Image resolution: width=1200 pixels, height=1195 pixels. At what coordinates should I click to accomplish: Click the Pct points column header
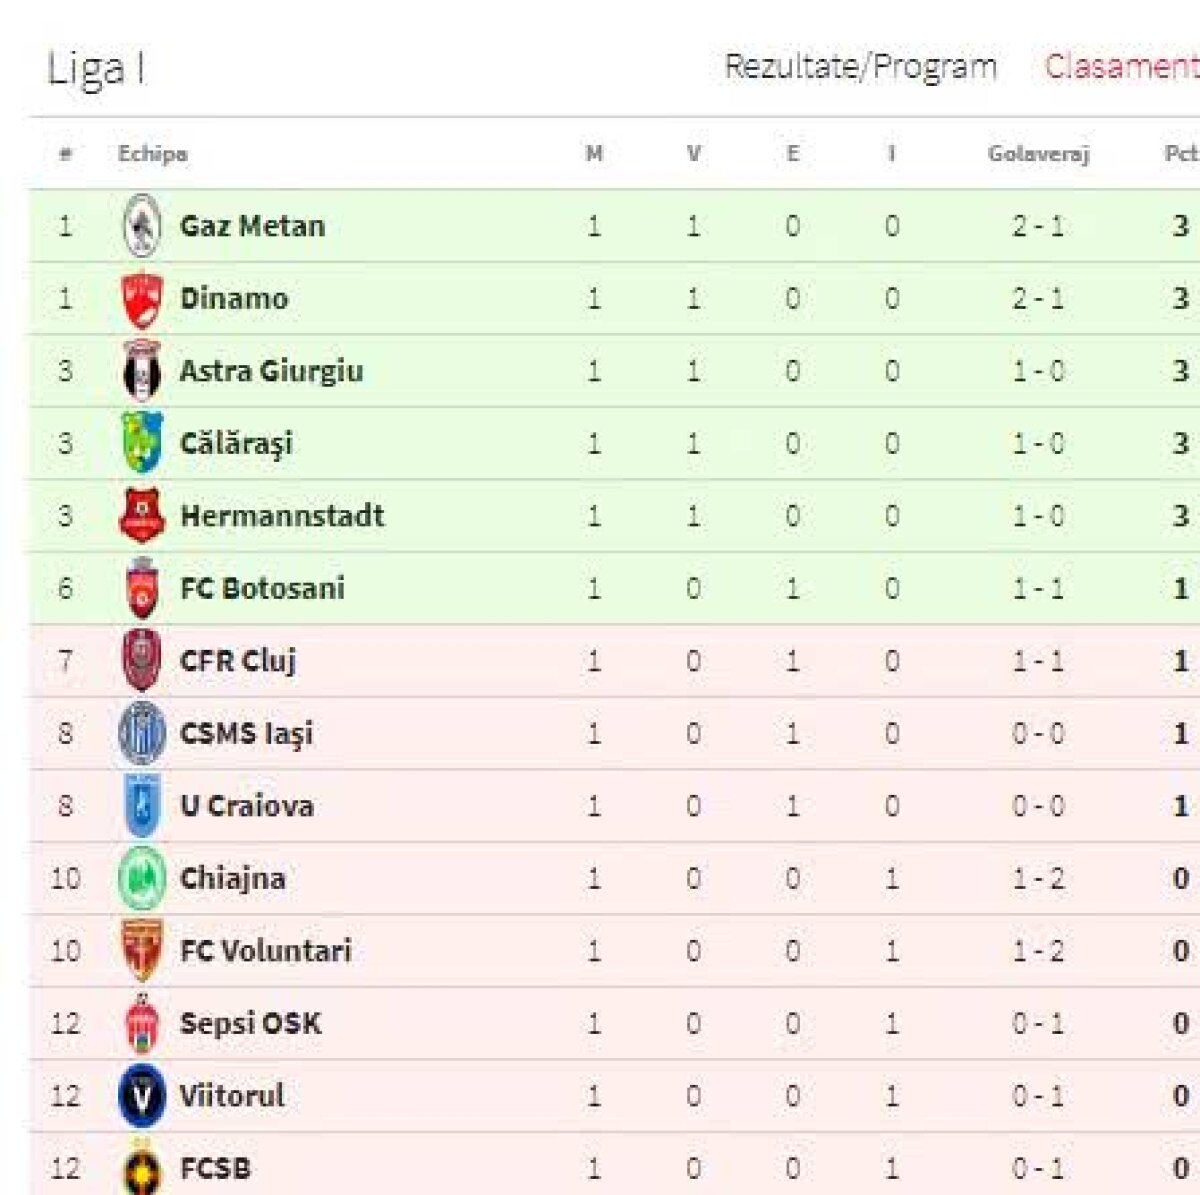tap(1180, 154)
